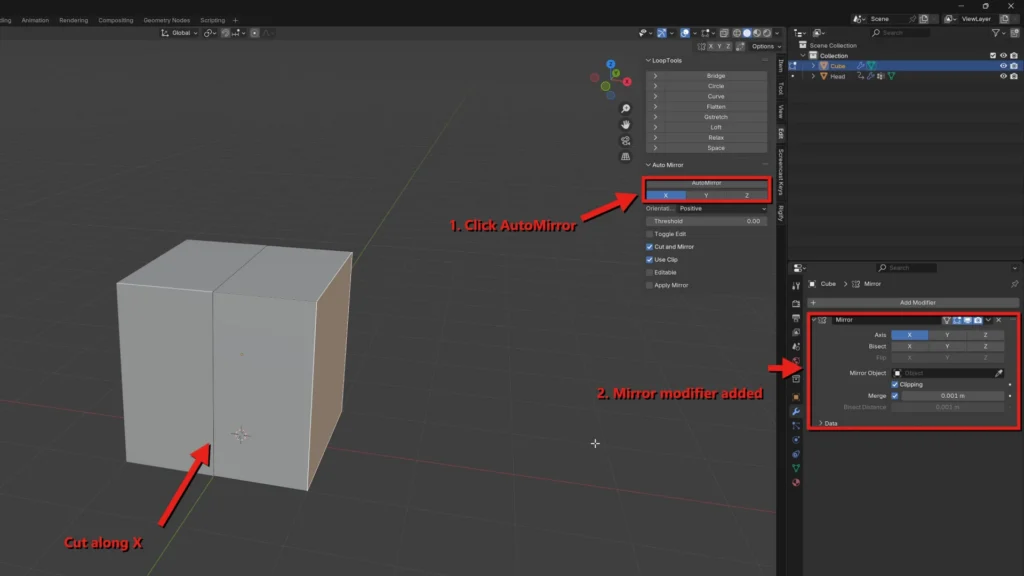Uncheck the Use Clip checkbox

(x=649, y=259)
